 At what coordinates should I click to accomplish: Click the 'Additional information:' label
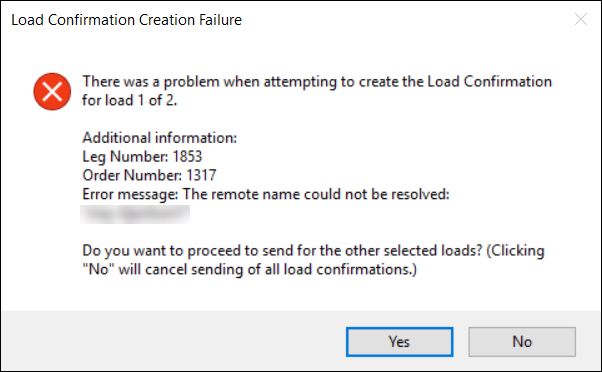pos(160,138)
